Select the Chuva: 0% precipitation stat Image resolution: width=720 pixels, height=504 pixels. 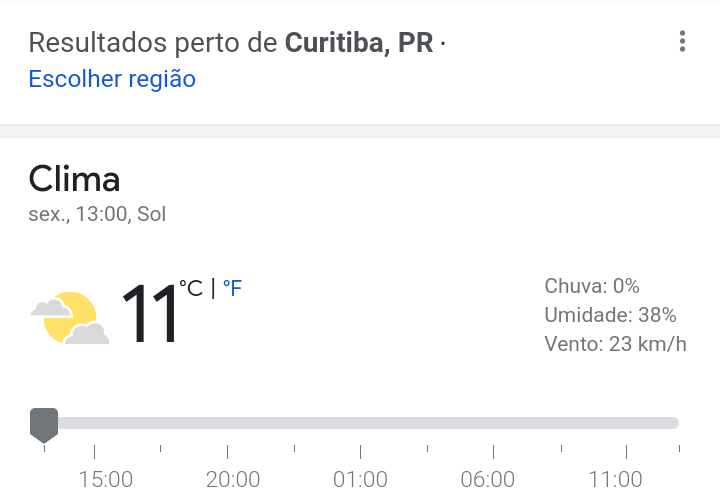592,286
